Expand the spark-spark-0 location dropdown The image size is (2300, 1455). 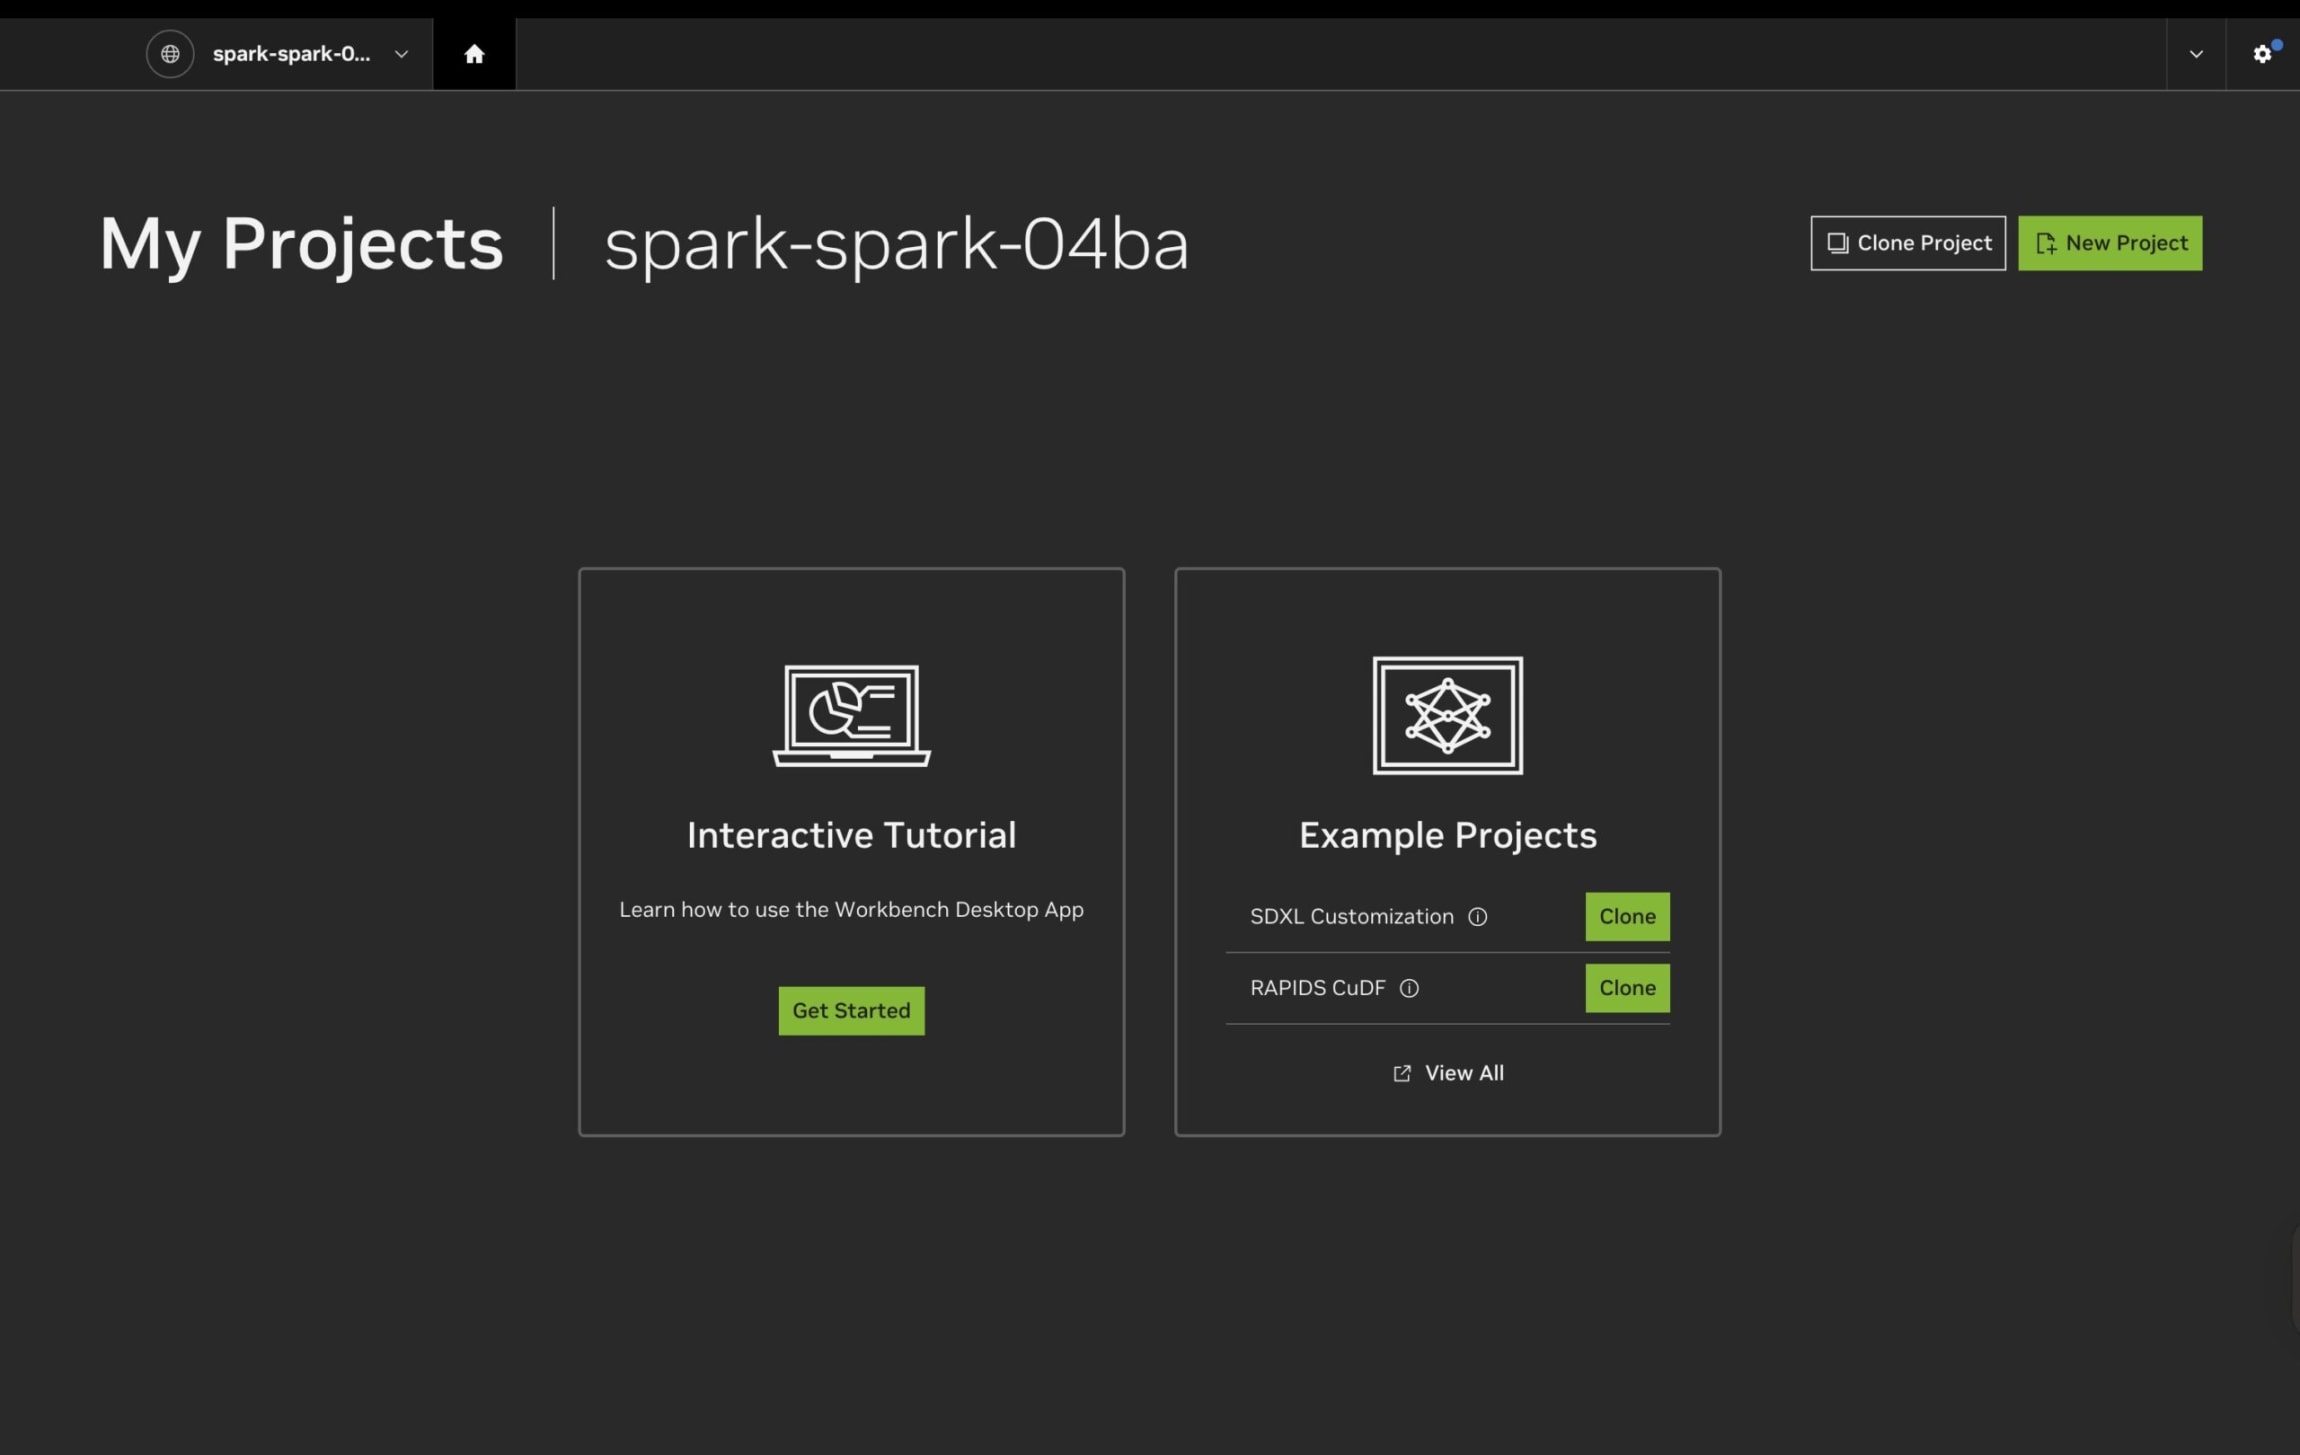[x=400, y=54]
